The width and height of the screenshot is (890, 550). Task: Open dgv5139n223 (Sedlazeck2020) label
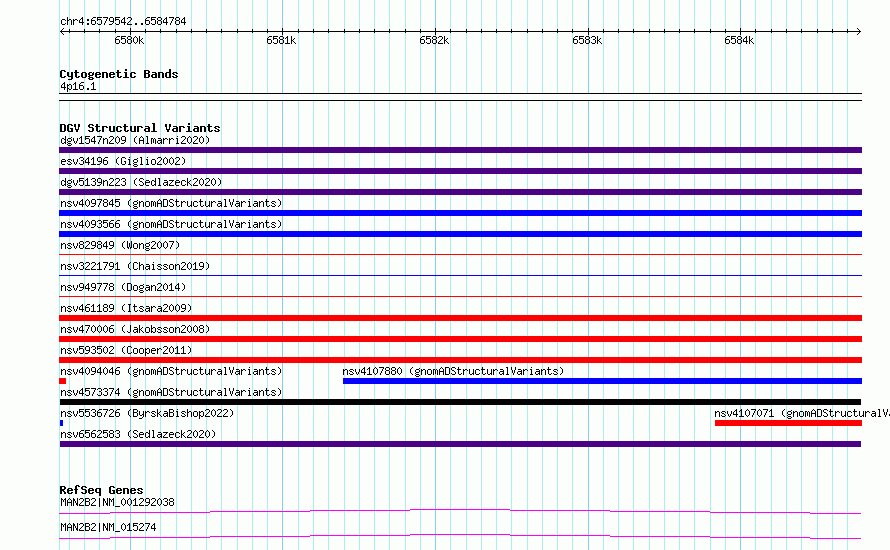coord(141,182)
